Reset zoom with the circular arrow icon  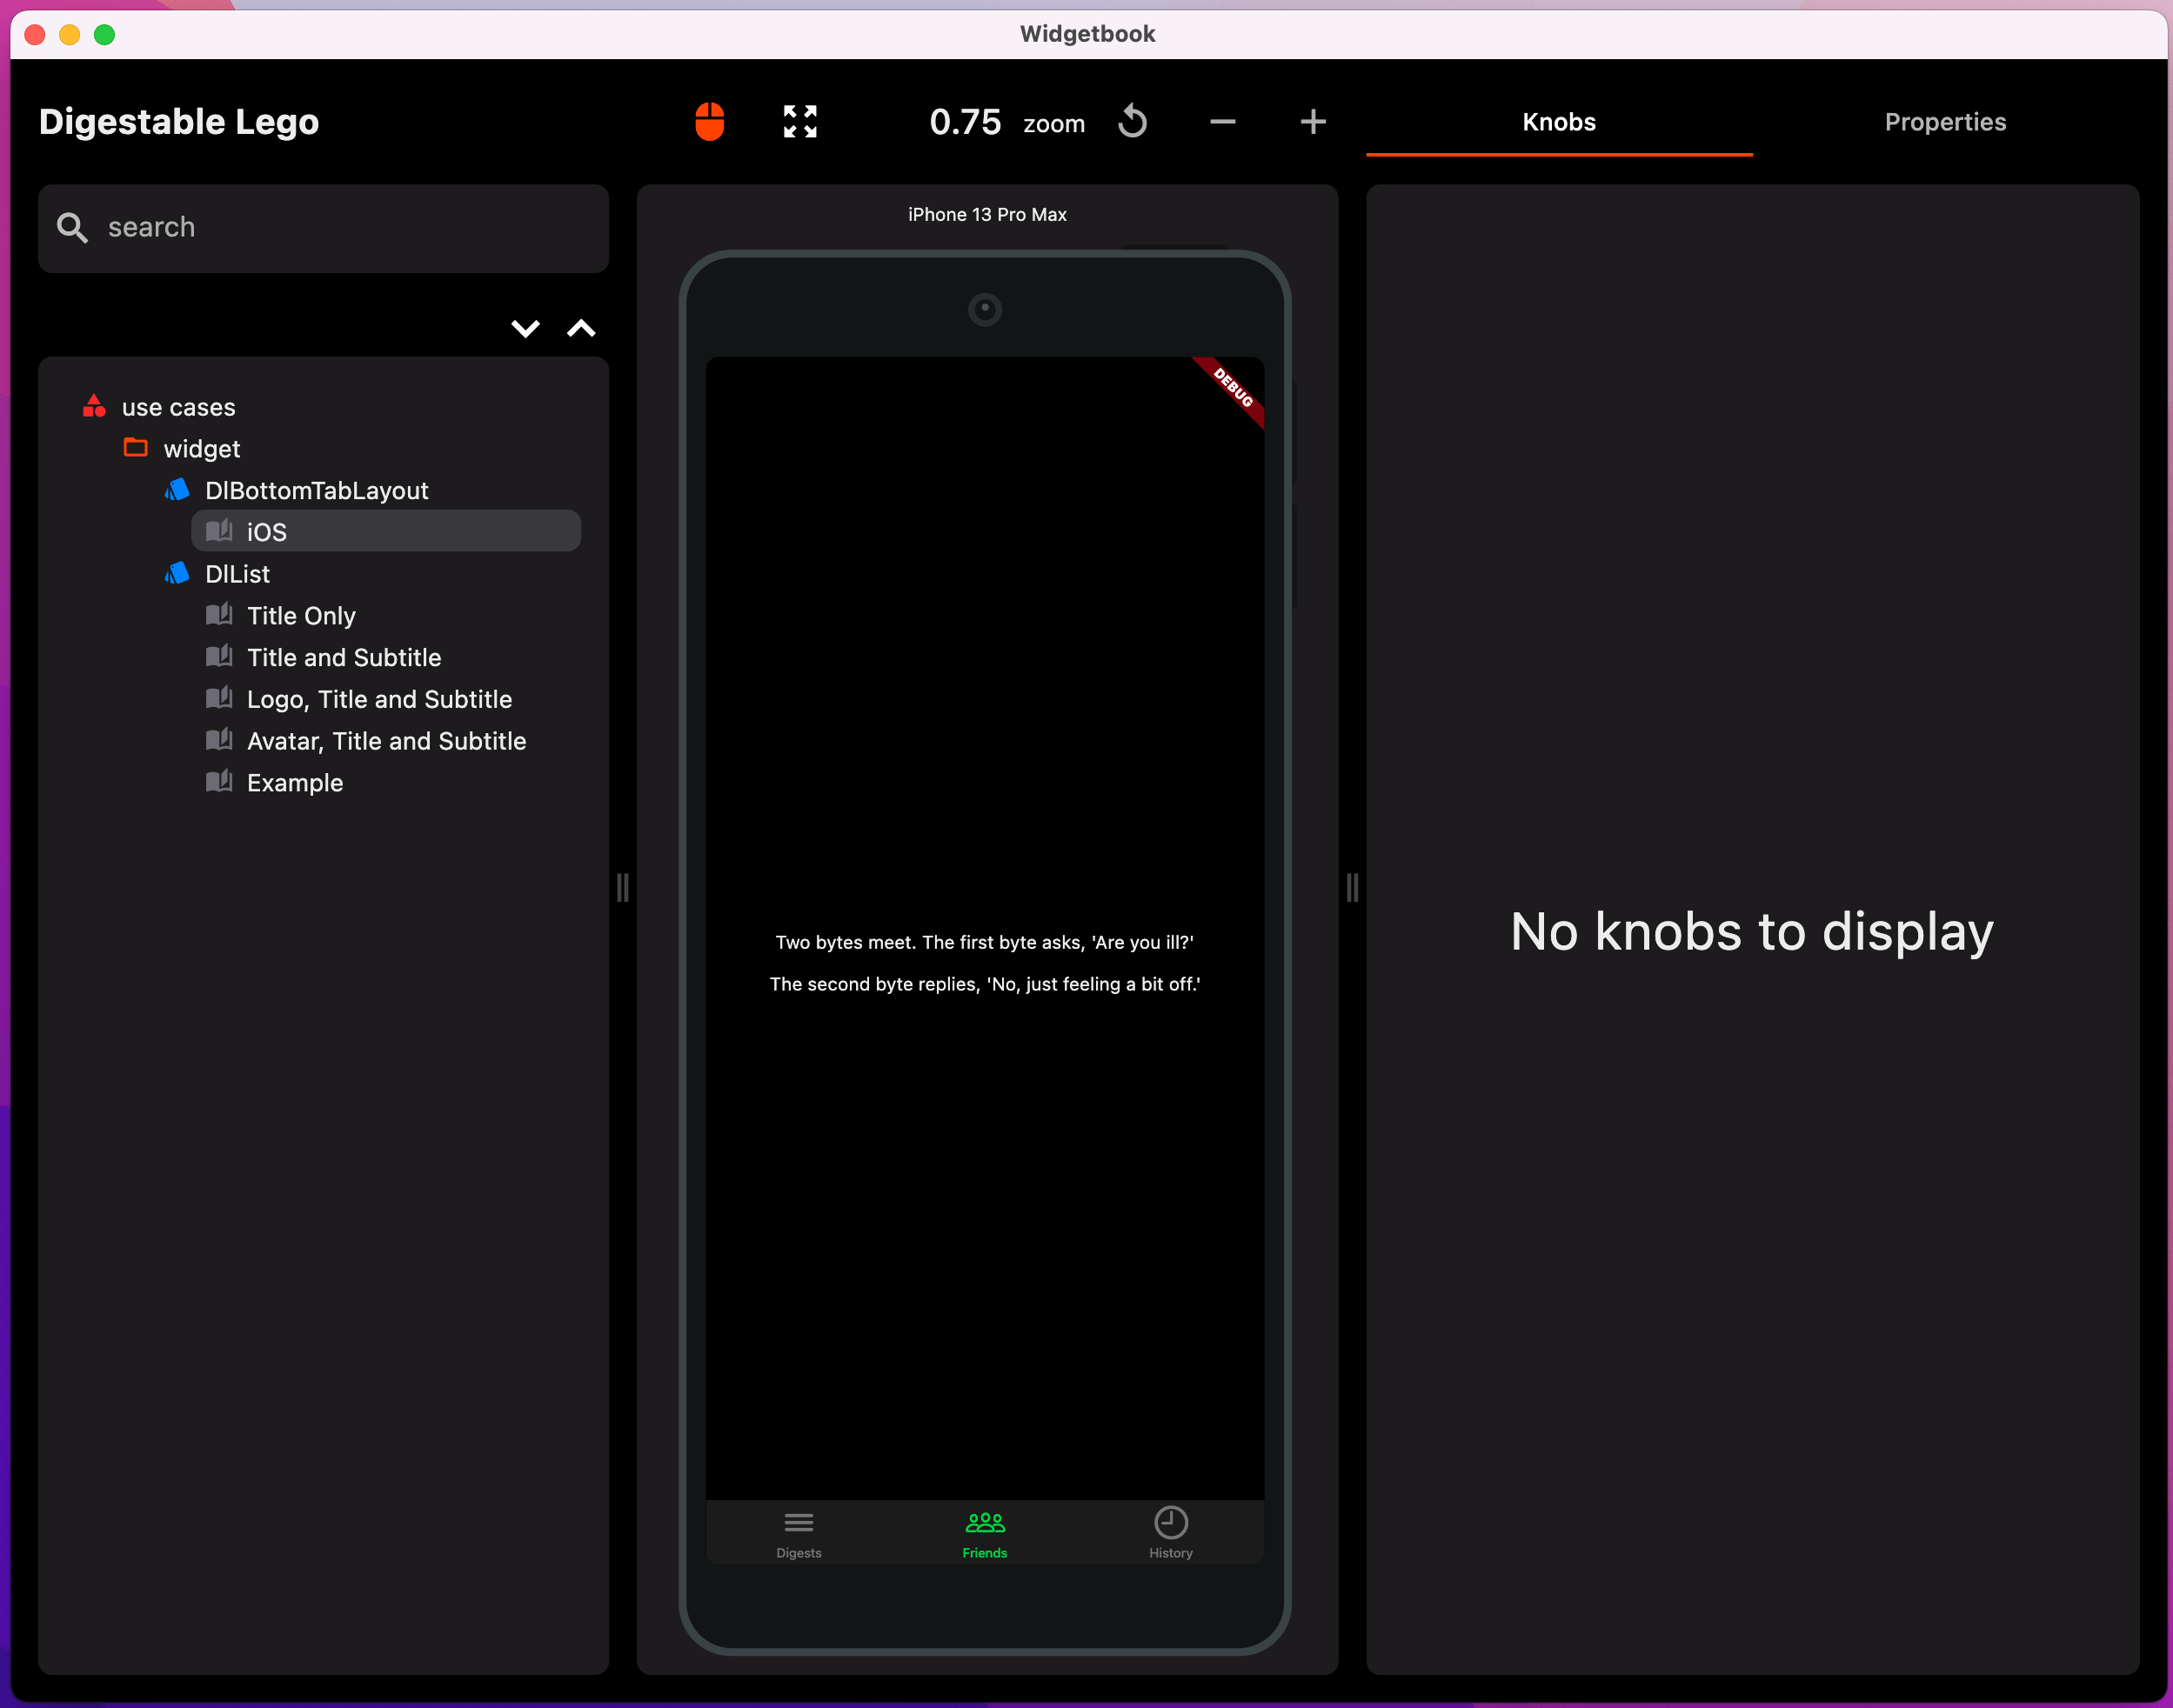tap(1132, 122)
